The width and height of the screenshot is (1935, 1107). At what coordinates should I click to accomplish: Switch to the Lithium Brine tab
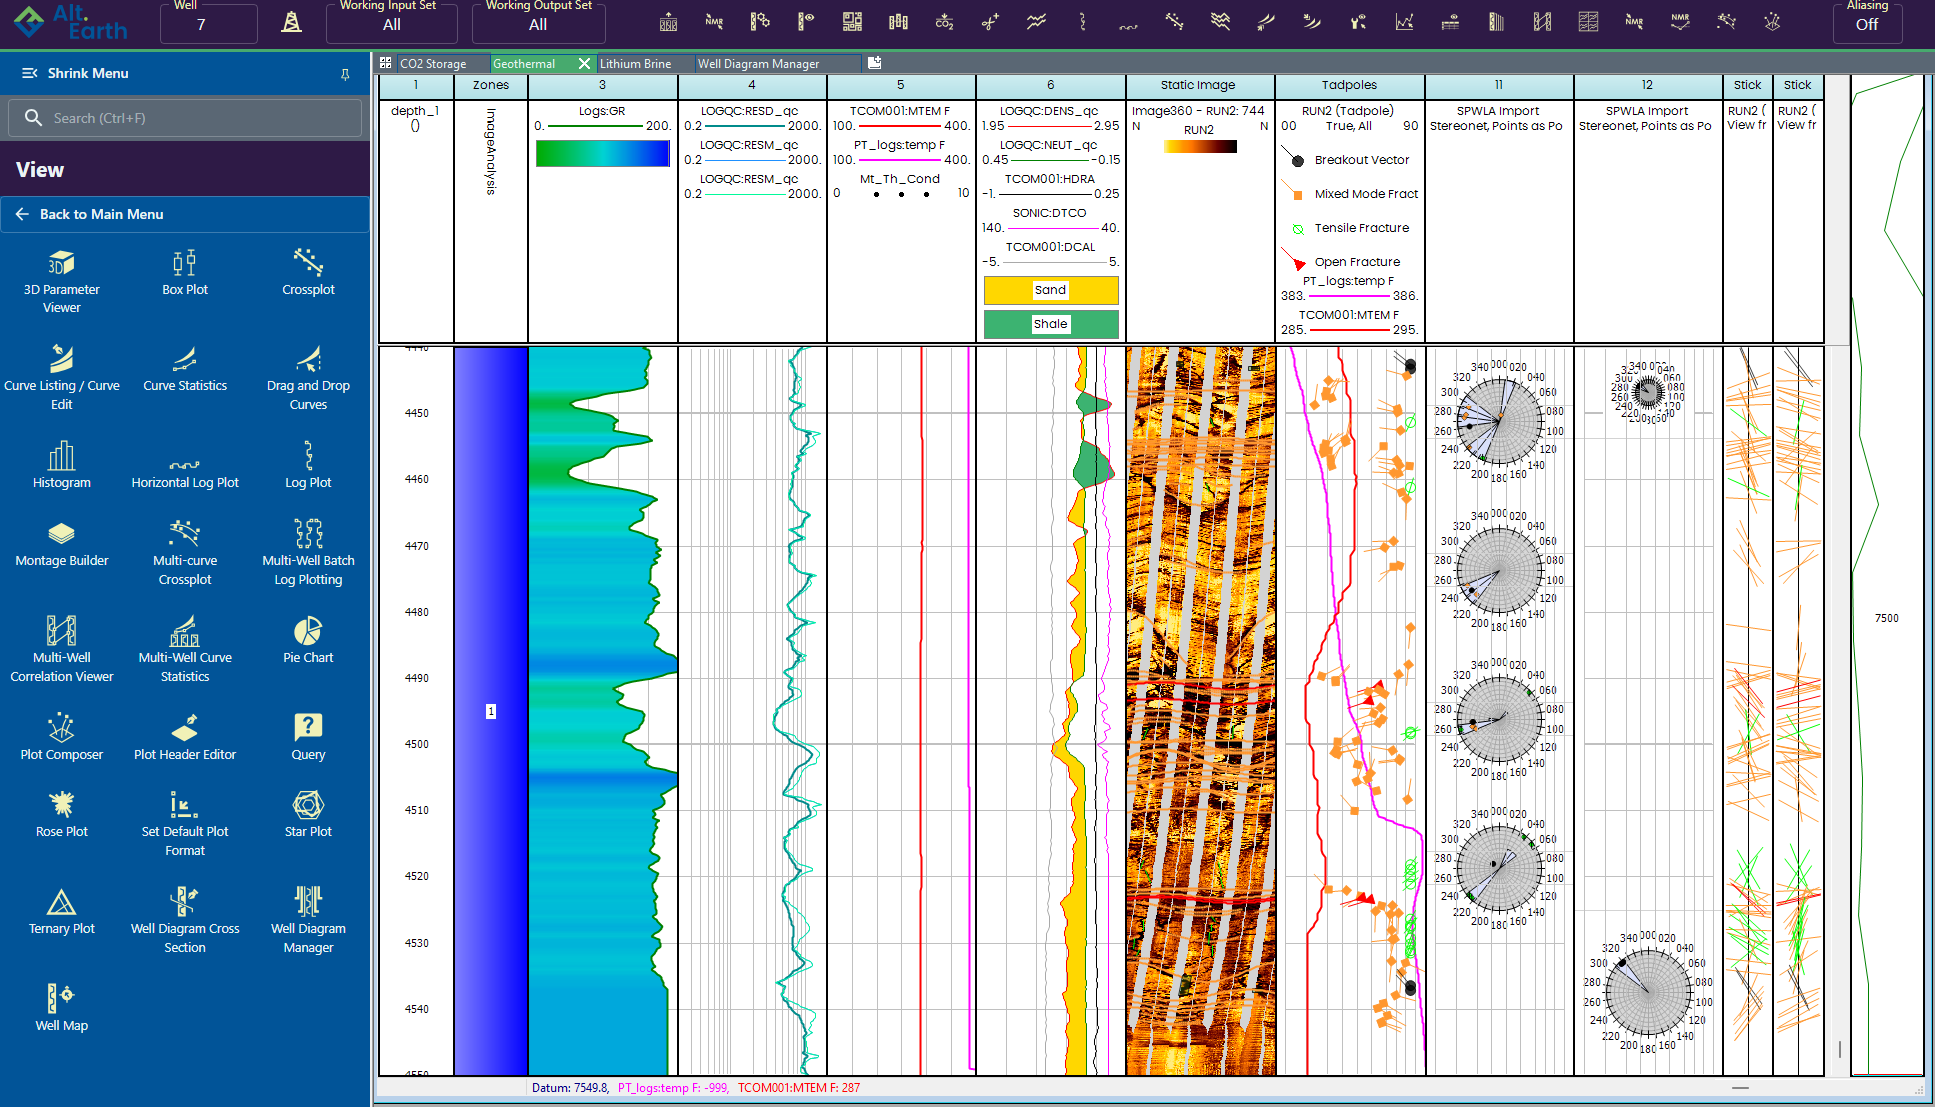(x=635, y=64)
